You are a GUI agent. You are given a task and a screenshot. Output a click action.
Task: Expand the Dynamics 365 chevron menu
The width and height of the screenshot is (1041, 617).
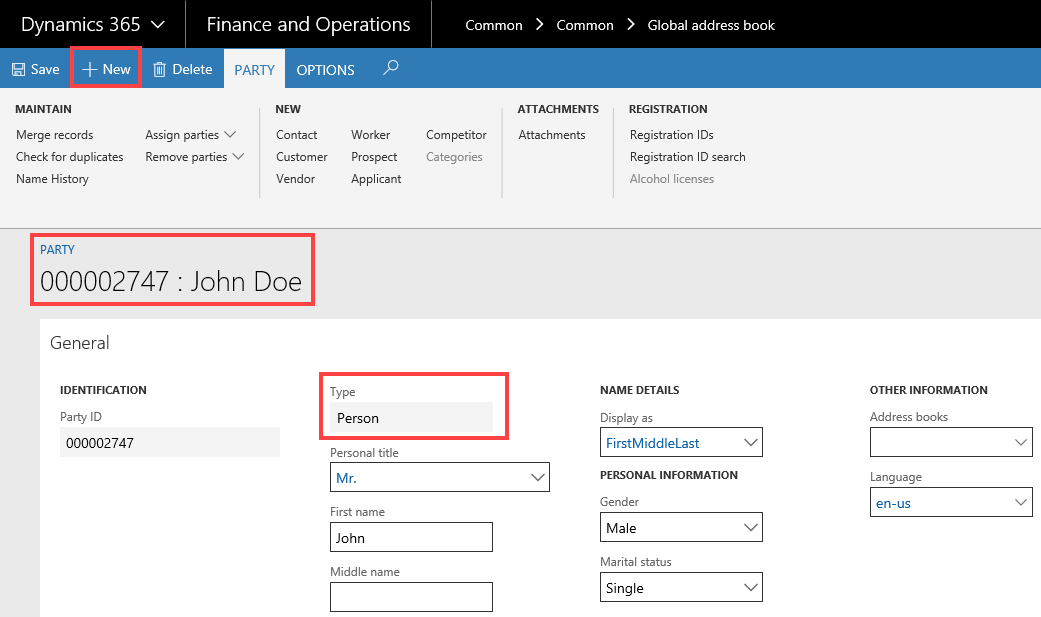coord(157,25)
